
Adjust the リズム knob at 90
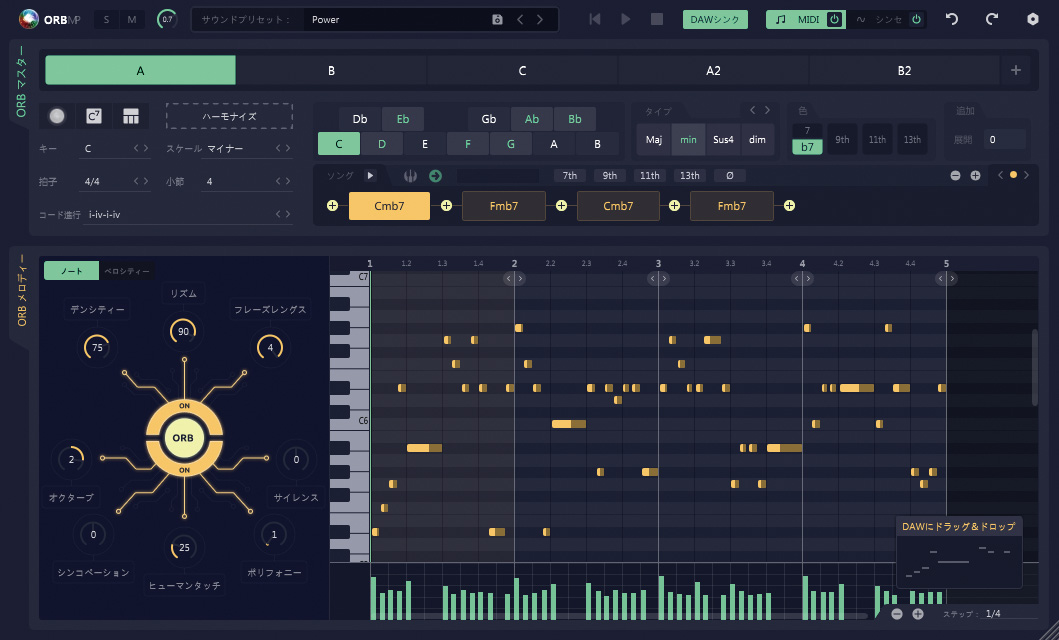coord(183,331)
